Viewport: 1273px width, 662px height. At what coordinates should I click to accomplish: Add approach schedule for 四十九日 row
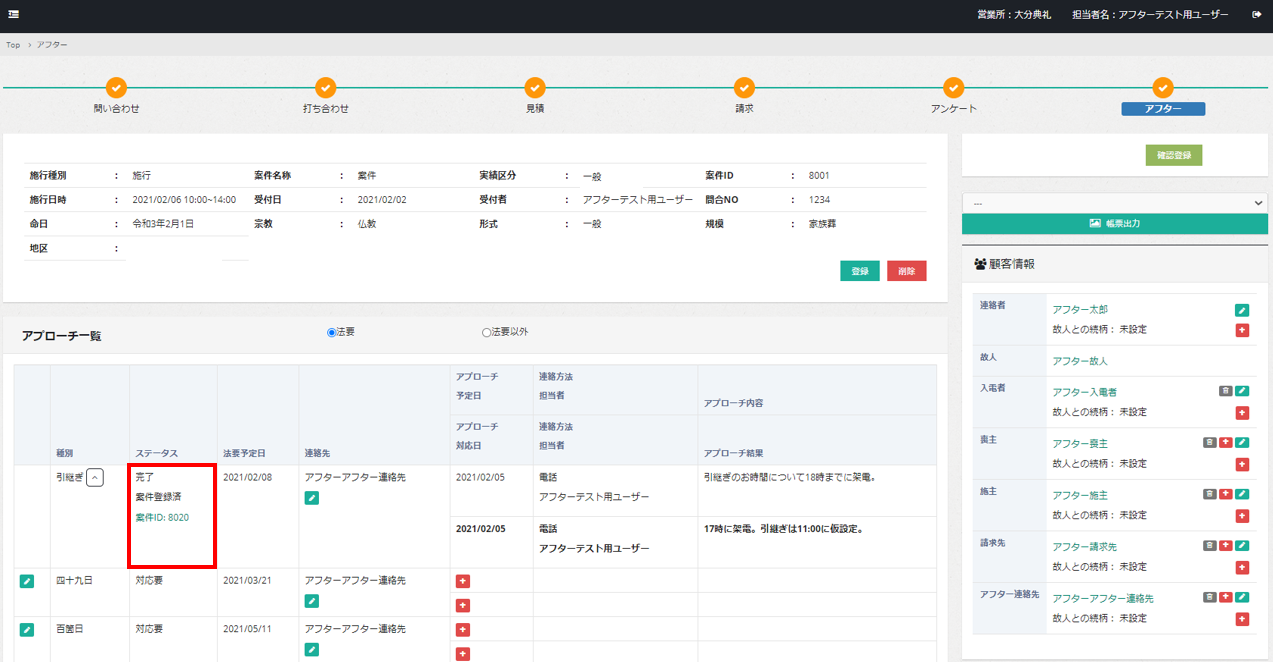[x=463, y=581]
